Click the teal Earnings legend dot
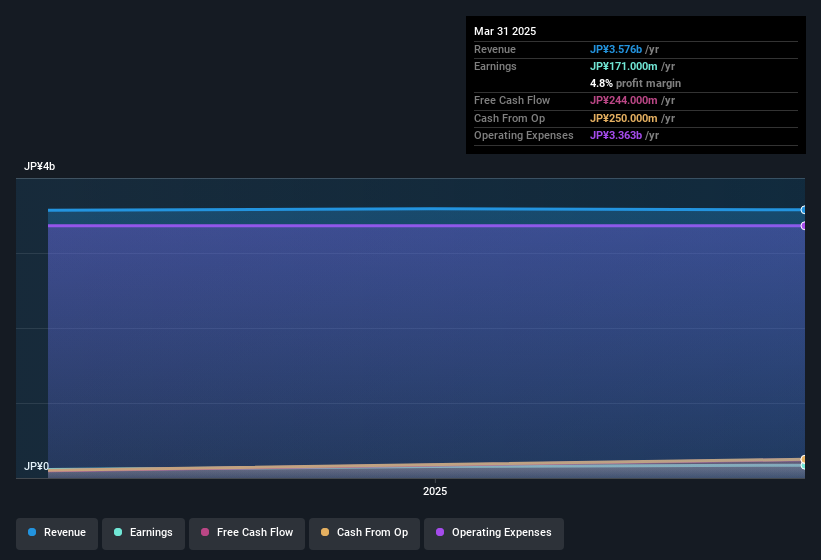 118,532
